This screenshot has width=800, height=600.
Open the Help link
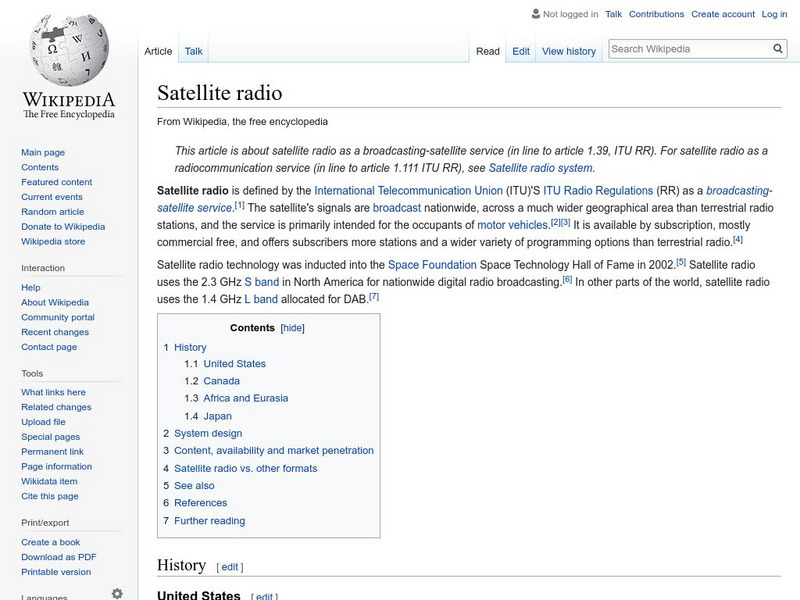[31, 287]
